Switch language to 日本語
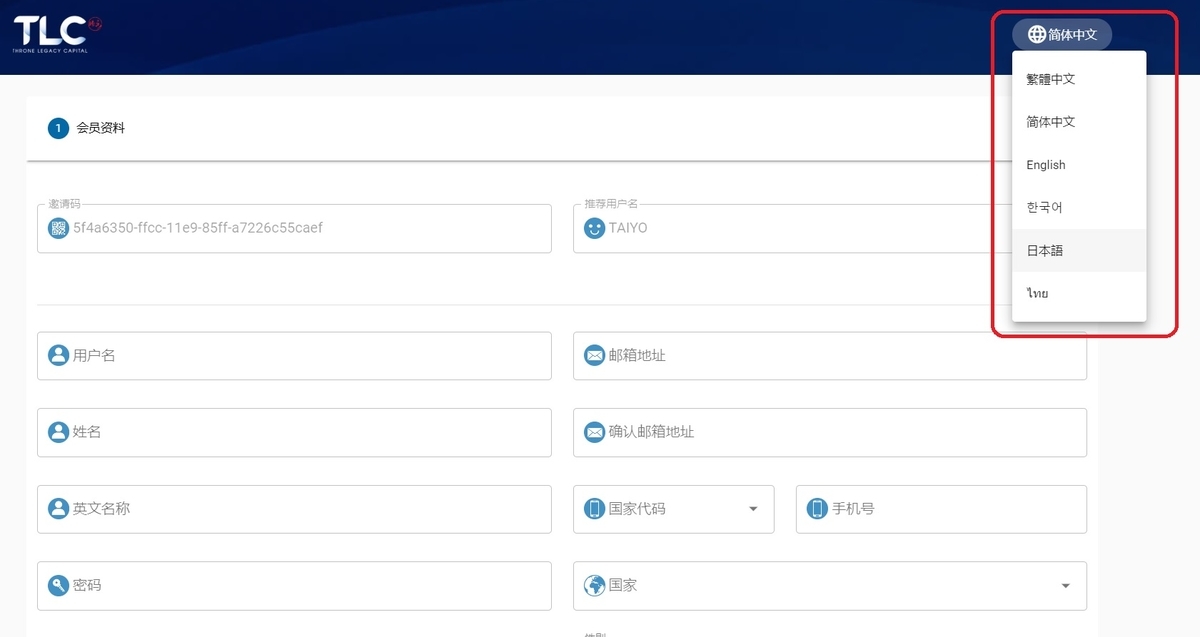This screenshot has height=637, width=1200. pyautogui.click(x=1079, y=251)
